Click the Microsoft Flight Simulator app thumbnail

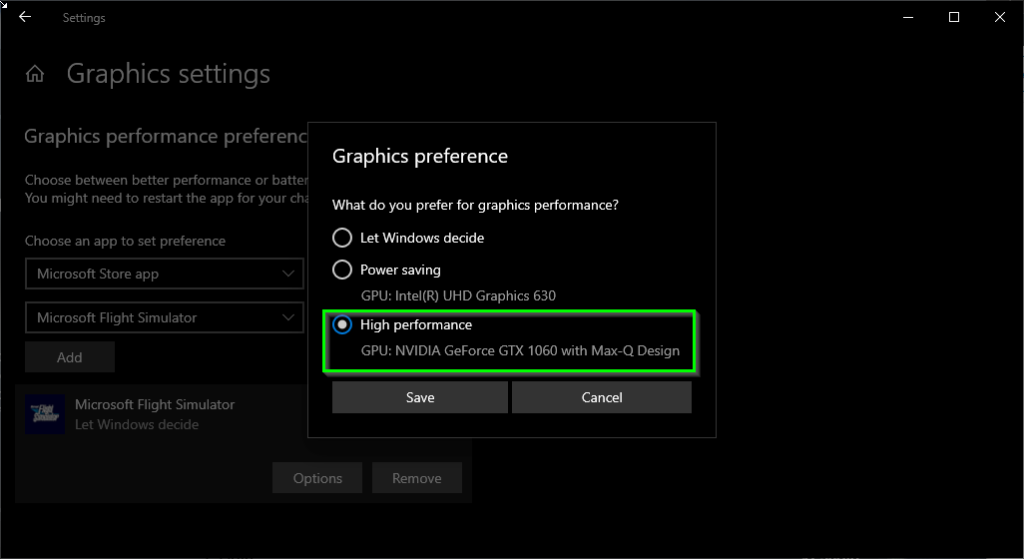click(x=45, y=414)
